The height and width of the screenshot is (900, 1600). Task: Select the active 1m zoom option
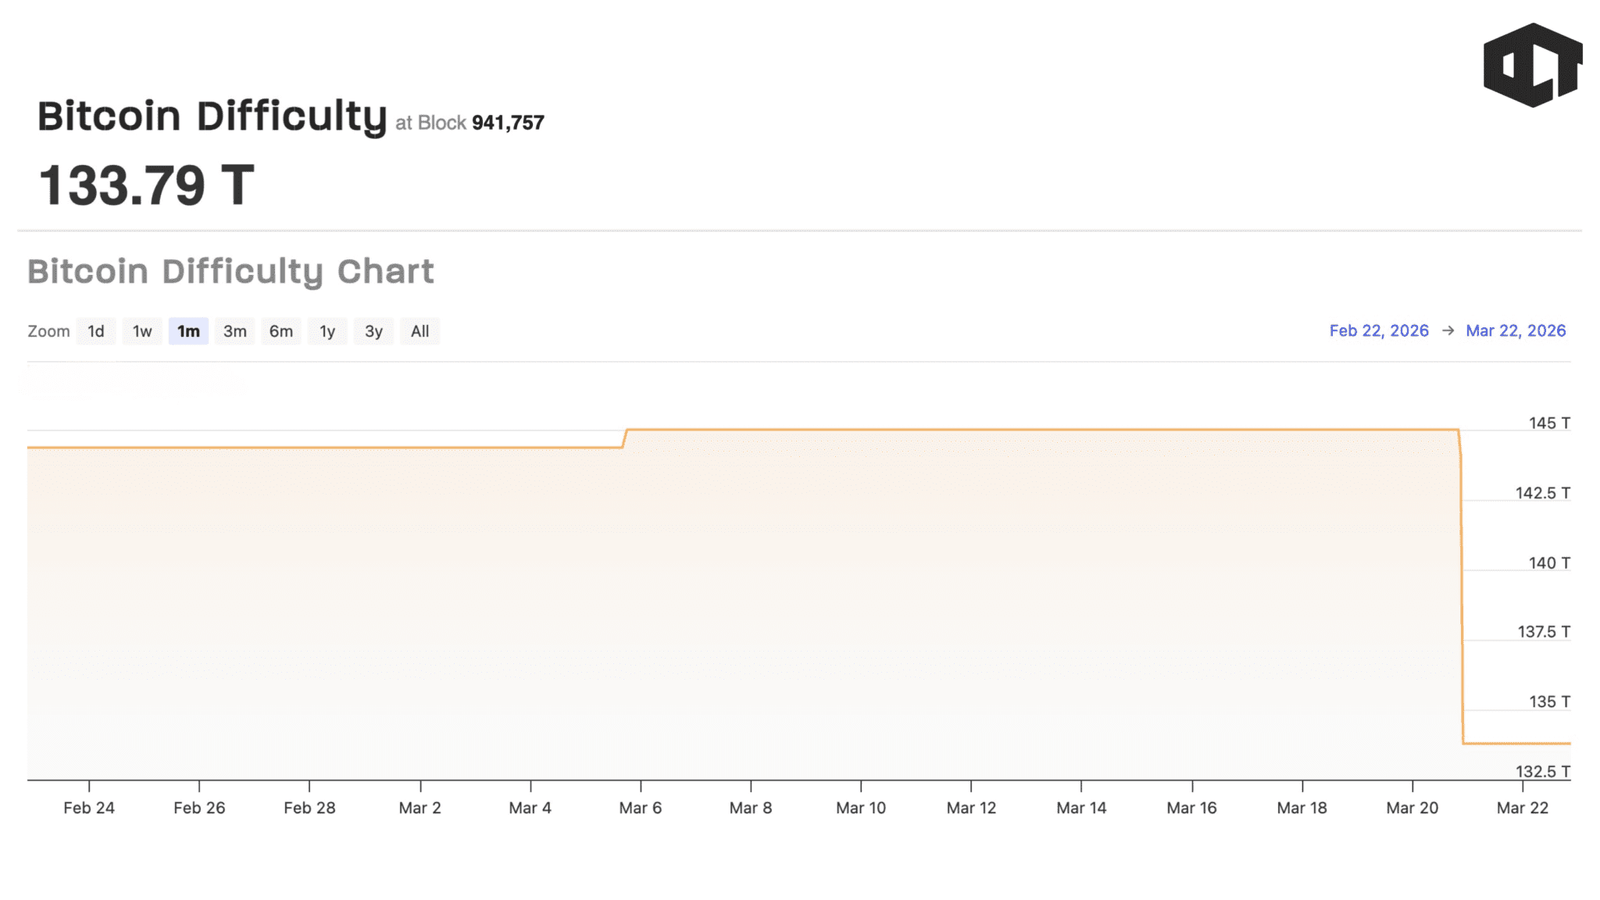coord(188,331)
